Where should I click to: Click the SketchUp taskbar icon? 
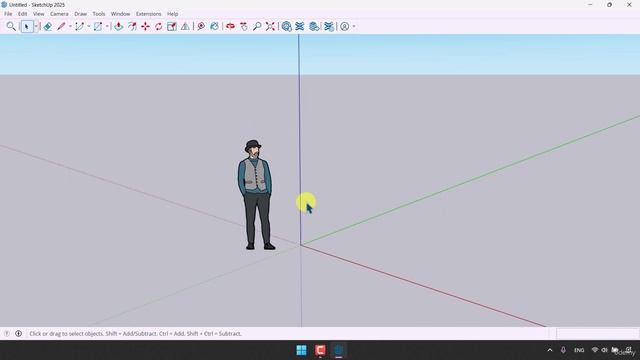[339, 350]
